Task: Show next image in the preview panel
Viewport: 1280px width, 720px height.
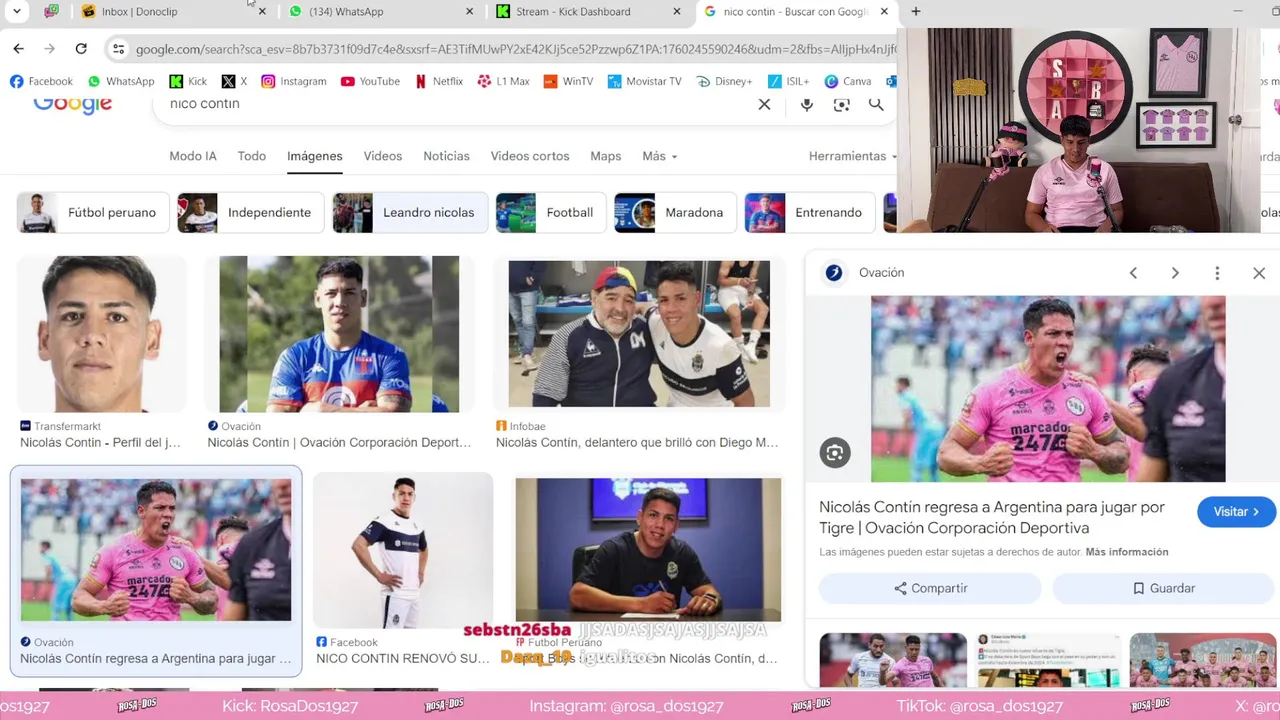Action: [1175, 273]
